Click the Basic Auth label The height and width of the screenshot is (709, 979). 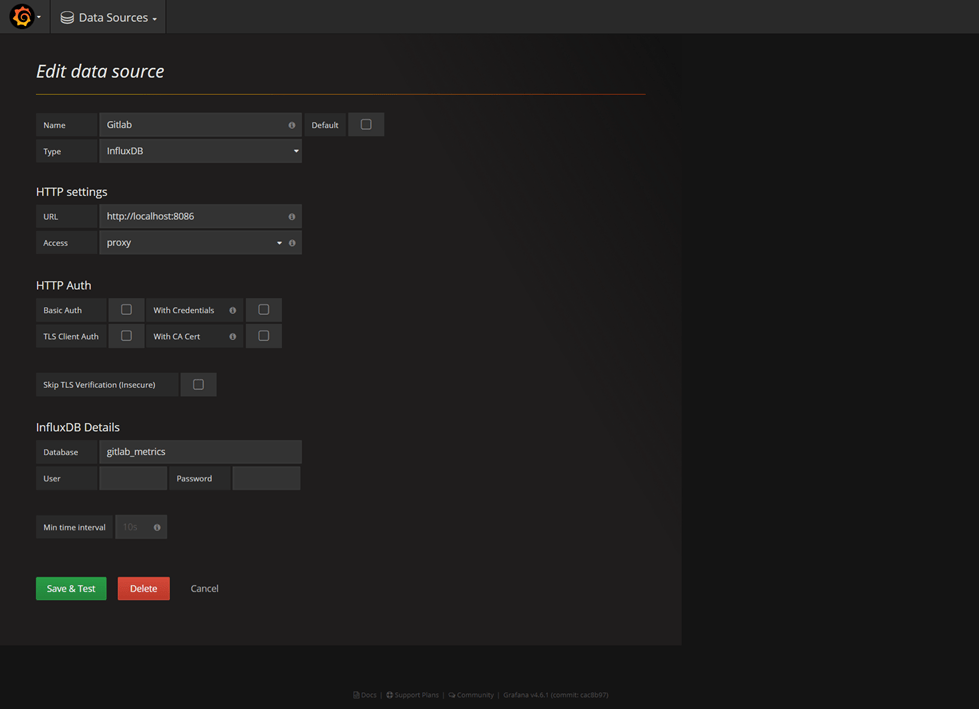tap(62, 310)
